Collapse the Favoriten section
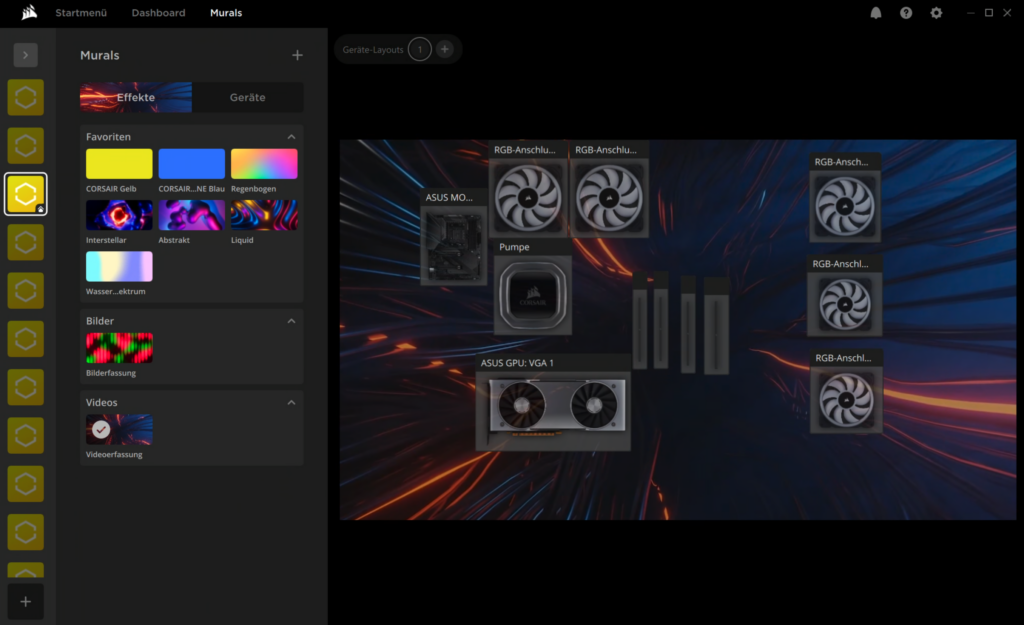Viewport: 1024px width, 625px height. (291, 137)
